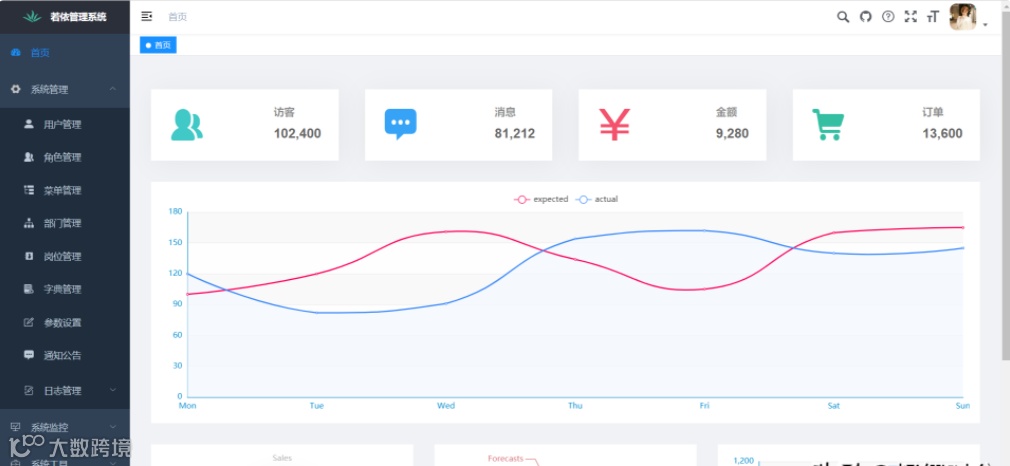Screen dimensions: 1010x466
Task: Click the Wed label on chart axis
Action: (446, 406)
